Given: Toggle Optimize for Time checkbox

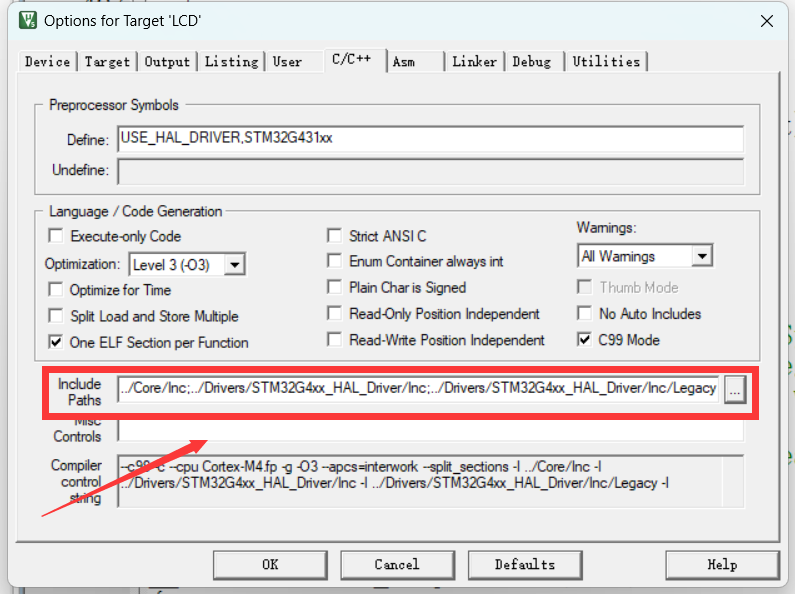Looking at the screenshot, I should click(x=55, y=289).
